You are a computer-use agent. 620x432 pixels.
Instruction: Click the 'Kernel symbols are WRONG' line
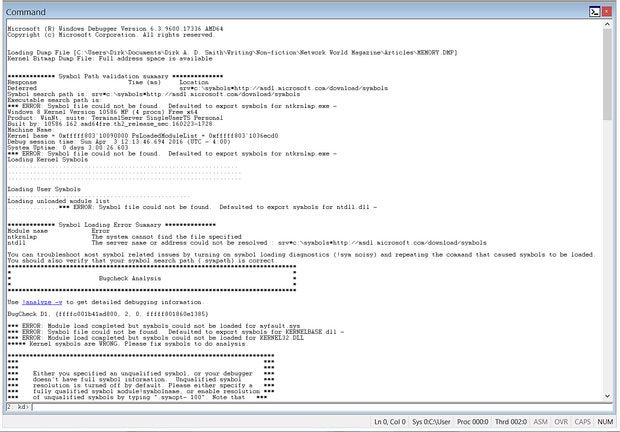tap(128, 343)
